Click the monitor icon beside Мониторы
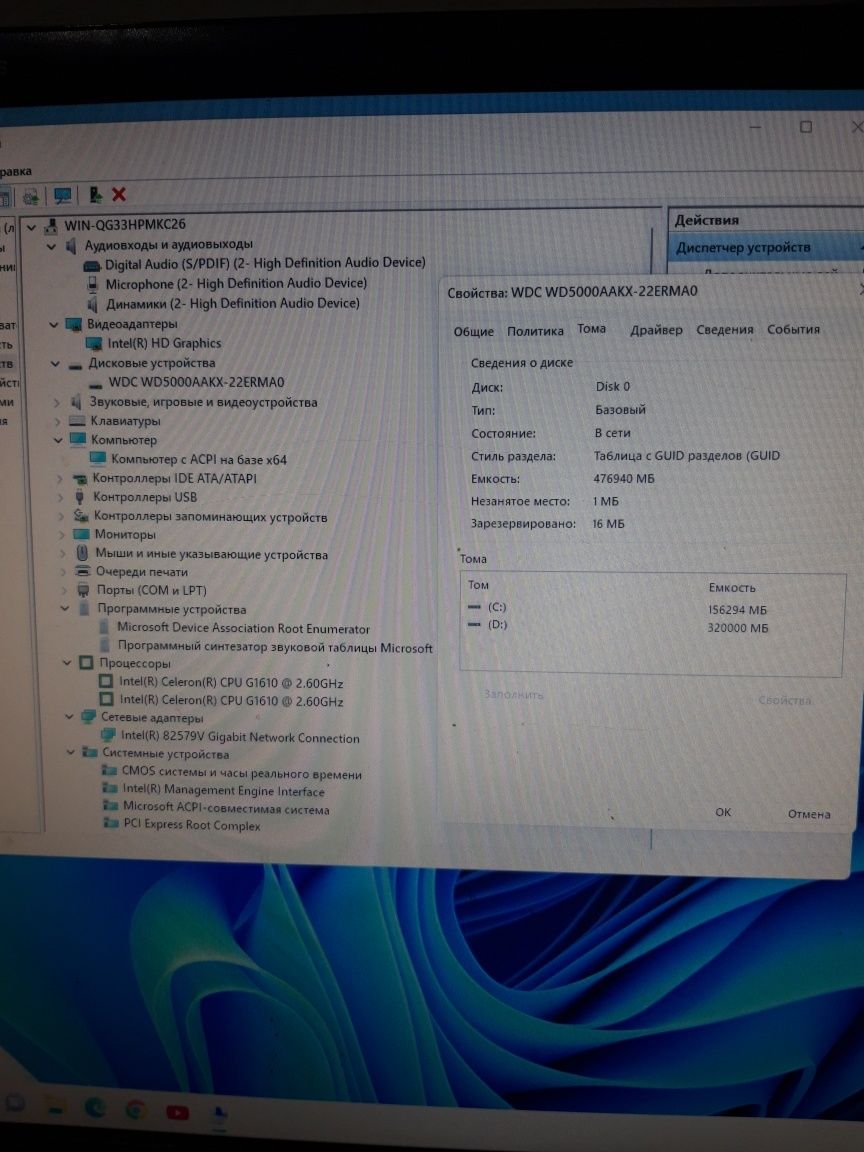 [x=82, y=535]
